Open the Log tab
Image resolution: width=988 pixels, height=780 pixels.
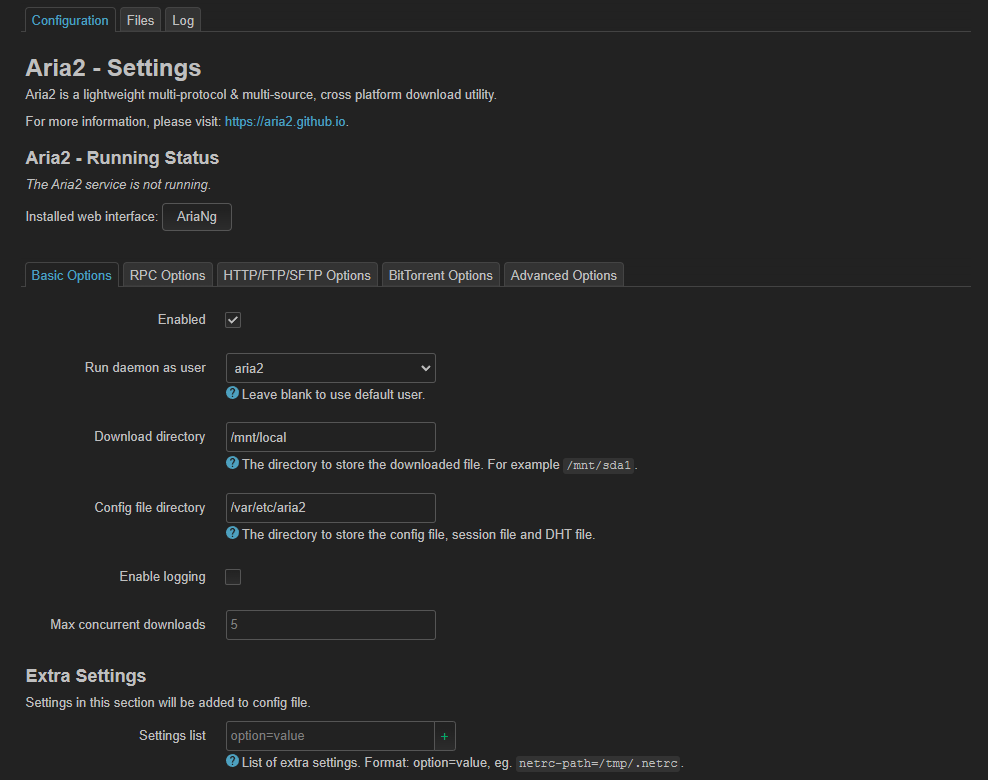pos(183,20)
